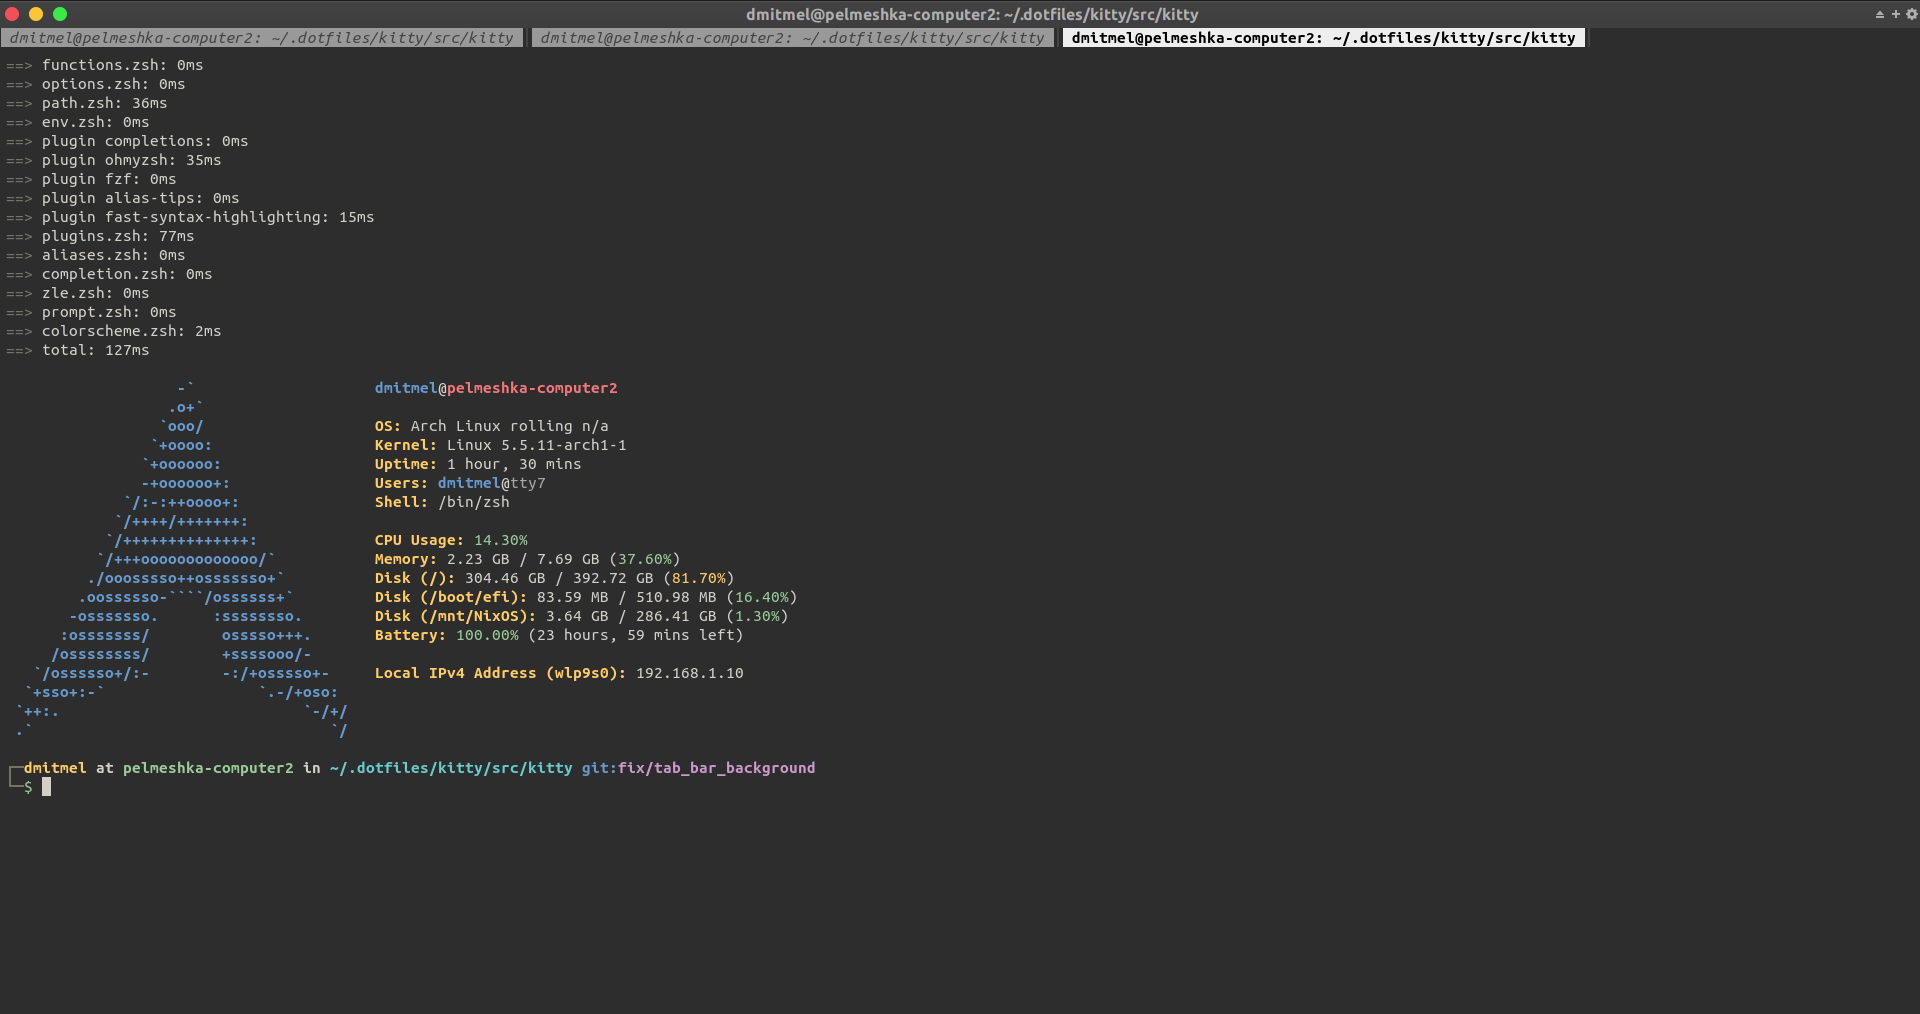The width and height of the screenshot is (1920, 1014).
Task: Click 'dmitmel' in the shell prompt line
Action: tap(55, 768)
